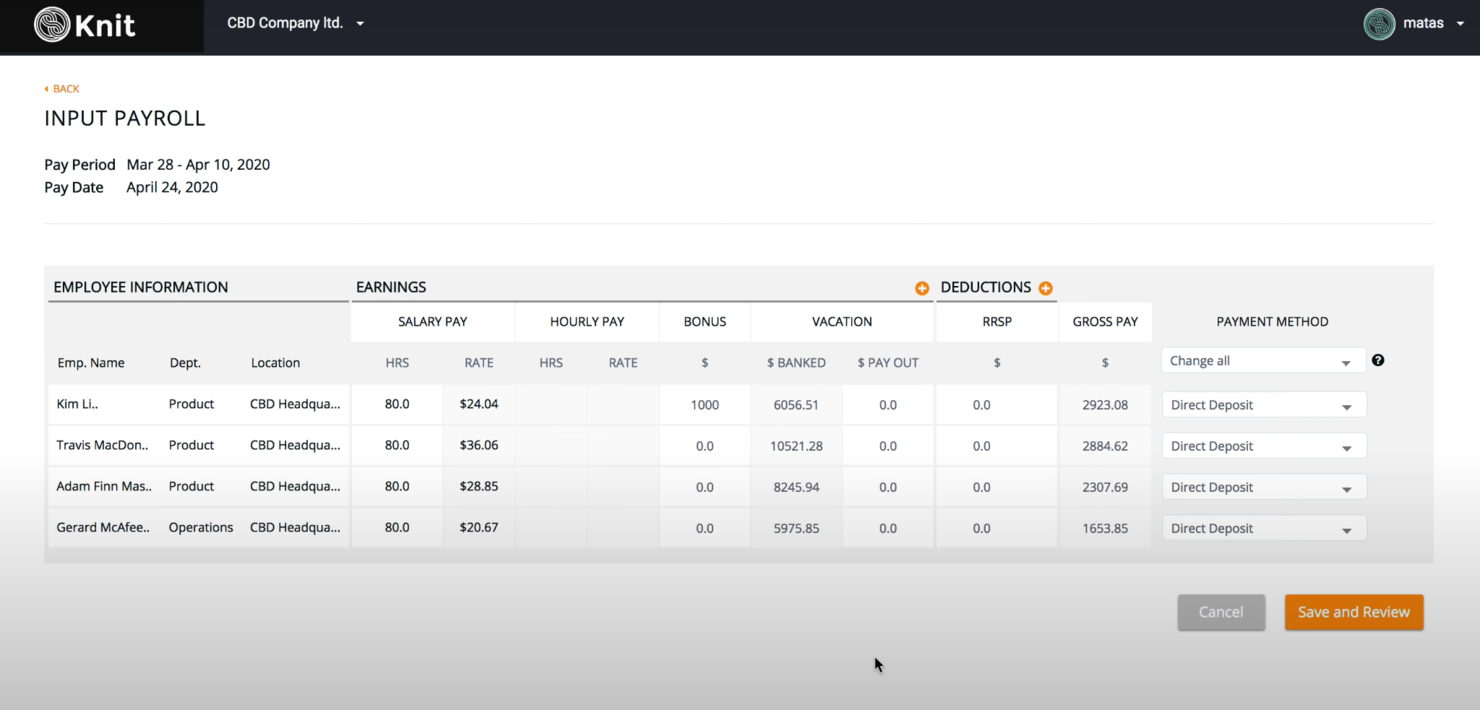Select Gerard McAfee's payment method dropdown
Screen dimensions: 1480x710
click(x=1263, y=528)
